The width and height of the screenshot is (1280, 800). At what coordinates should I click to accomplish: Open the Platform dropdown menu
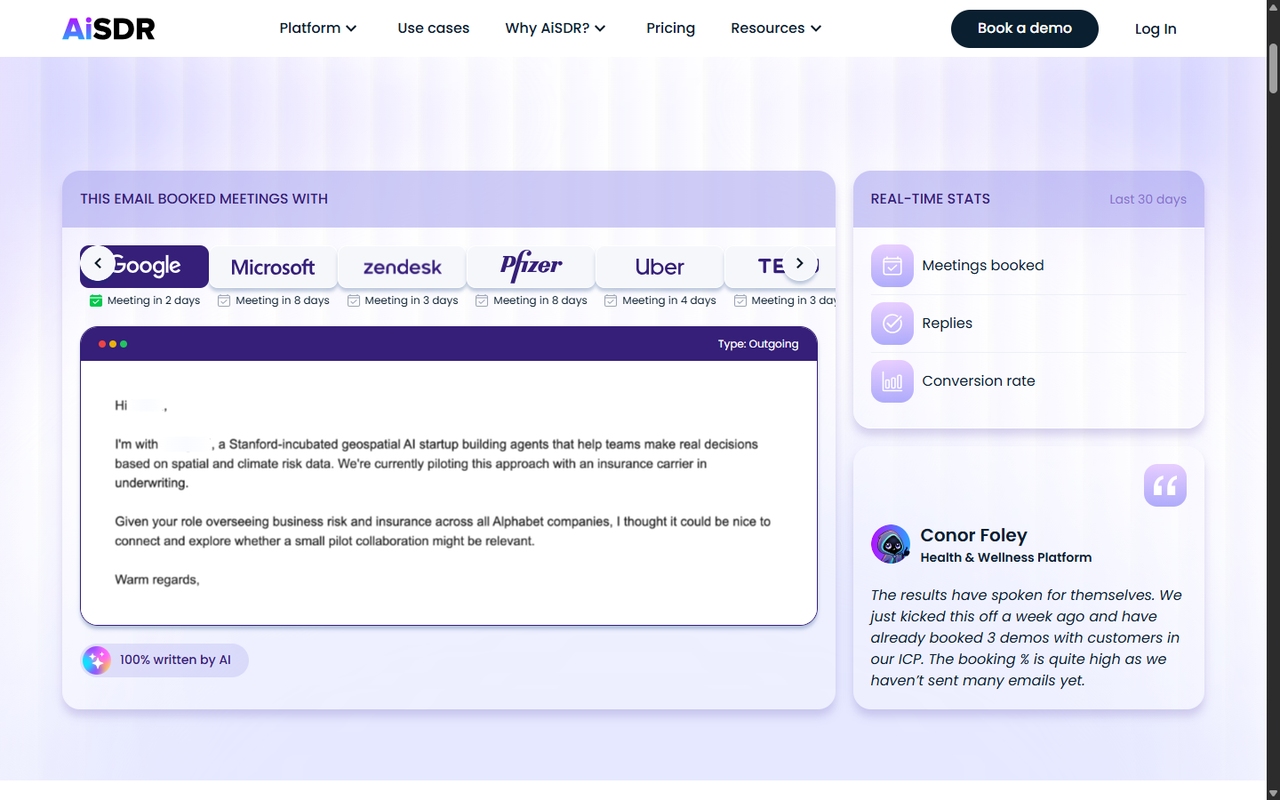318,28
